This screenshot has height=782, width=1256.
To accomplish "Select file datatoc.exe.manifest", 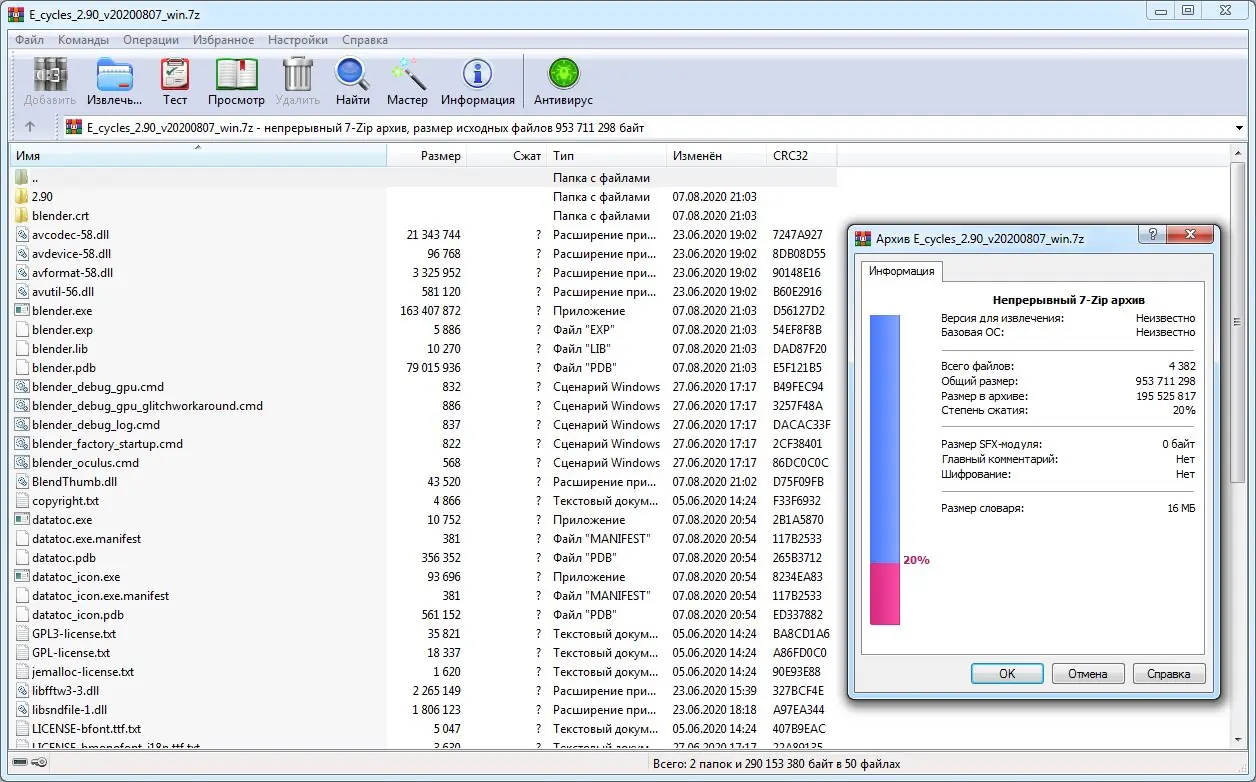I will coord(86,539).
